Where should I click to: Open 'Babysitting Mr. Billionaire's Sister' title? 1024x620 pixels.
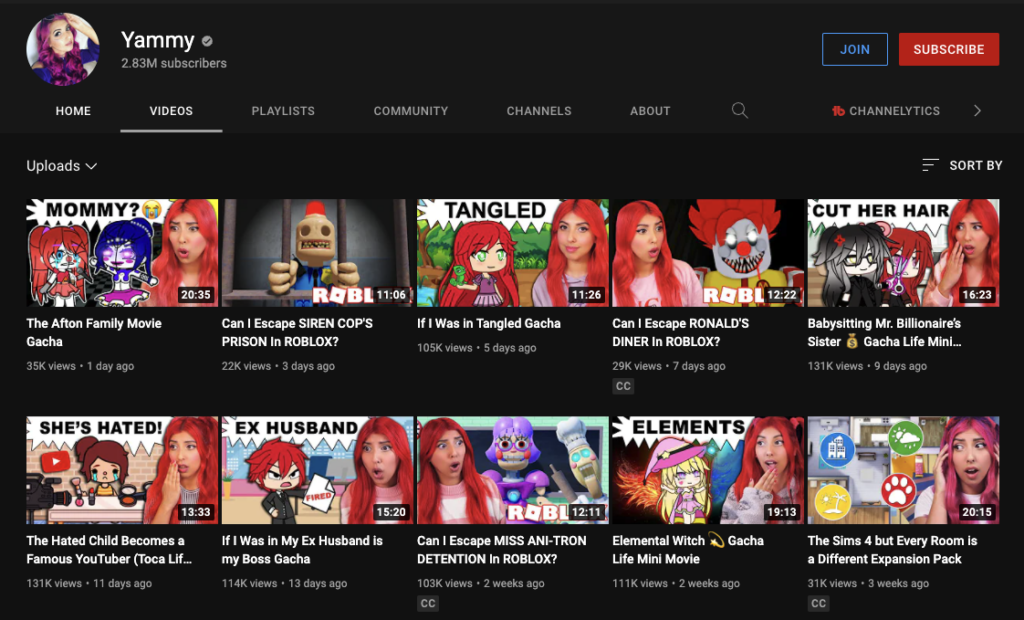pyautogui.click(x=884, y=333)
